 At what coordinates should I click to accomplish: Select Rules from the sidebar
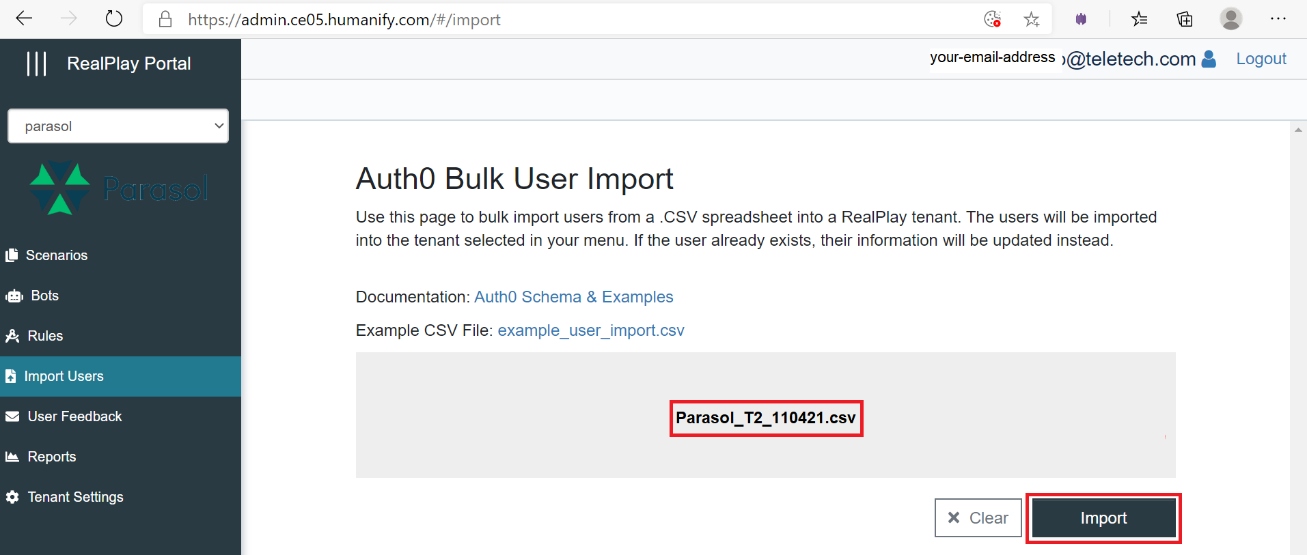[45, 336]
